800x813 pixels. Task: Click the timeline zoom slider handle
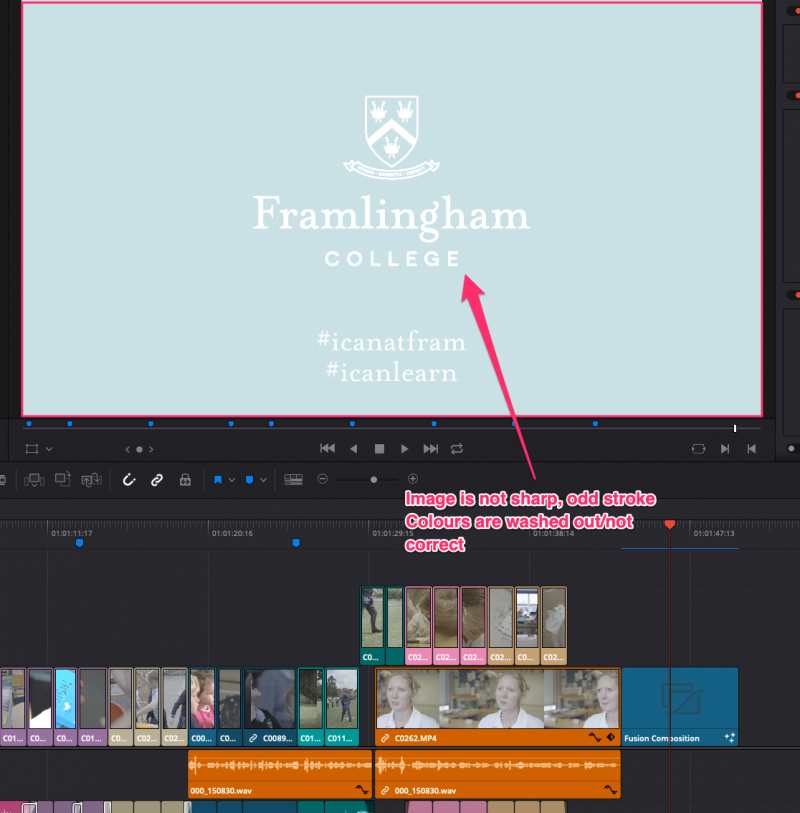(x=374, y=479)
